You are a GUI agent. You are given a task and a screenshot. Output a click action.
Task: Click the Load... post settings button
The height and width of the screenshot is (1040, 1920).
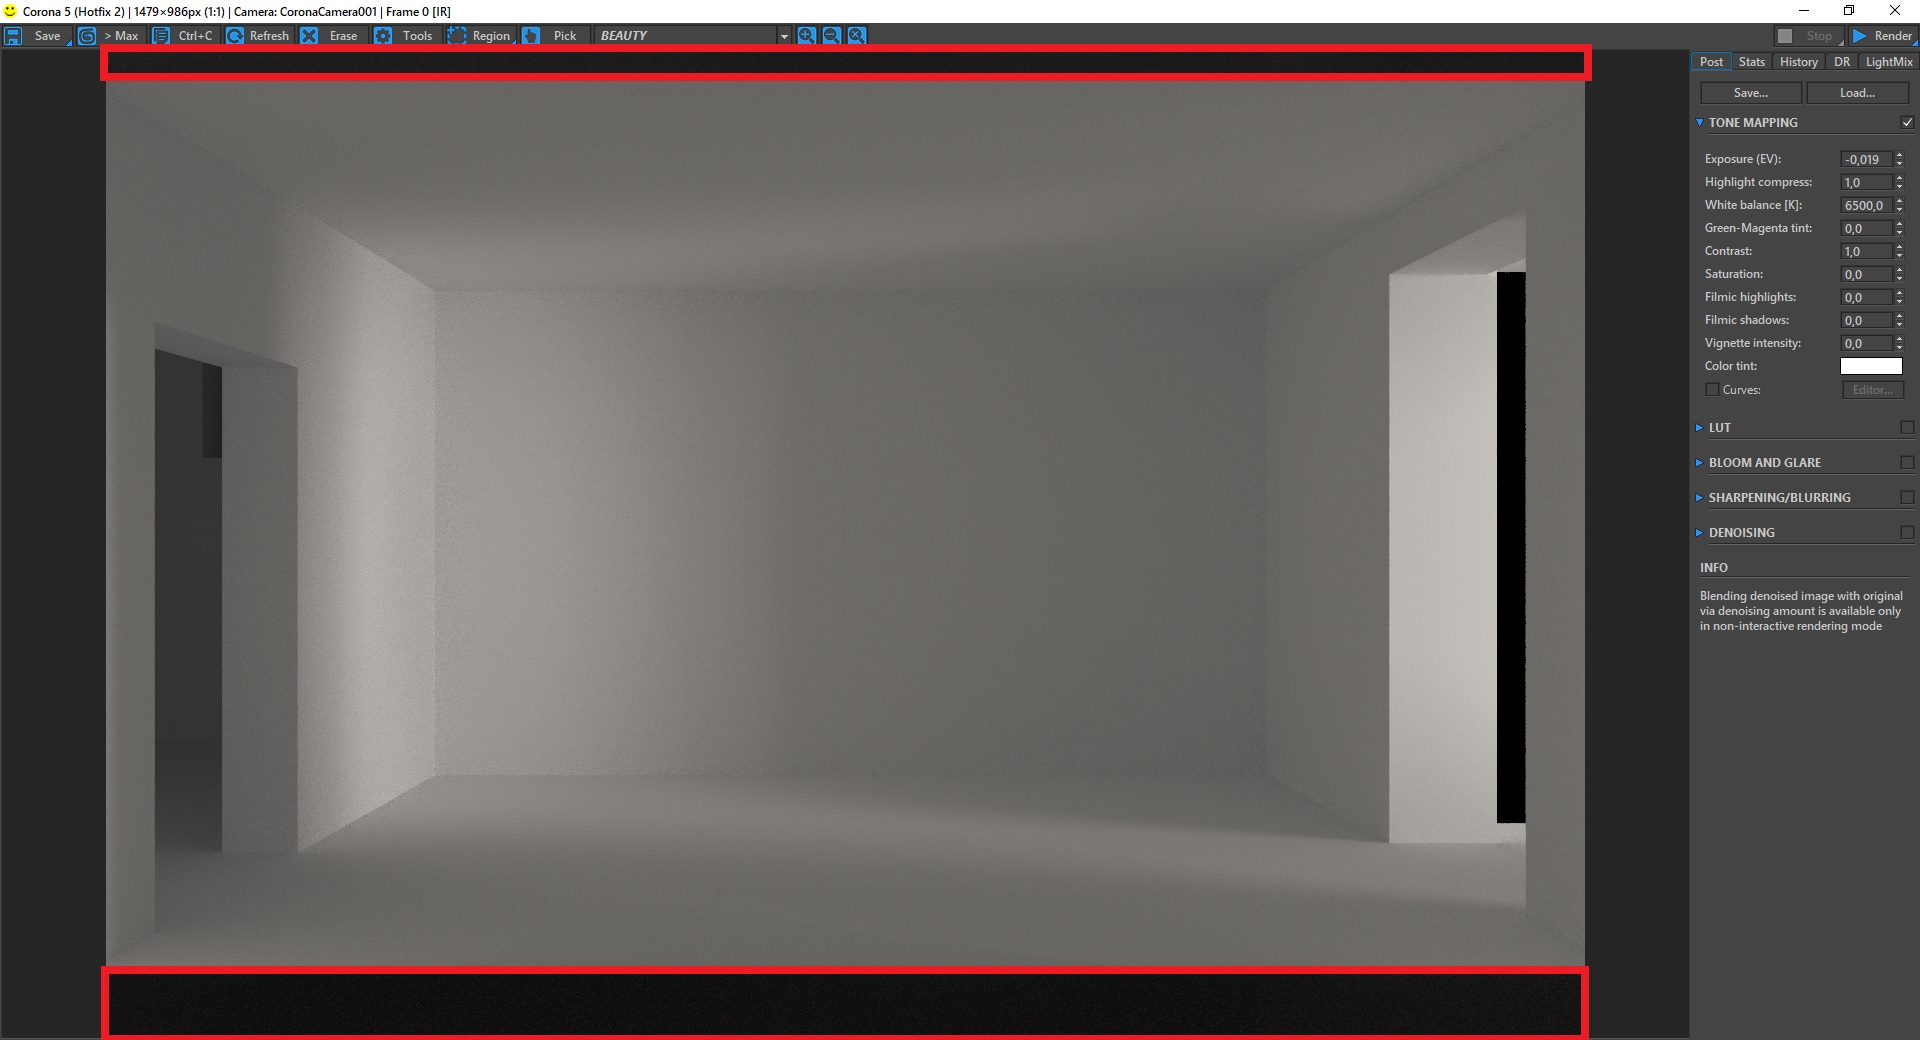pyautogui.click(x=1857, y=93)
